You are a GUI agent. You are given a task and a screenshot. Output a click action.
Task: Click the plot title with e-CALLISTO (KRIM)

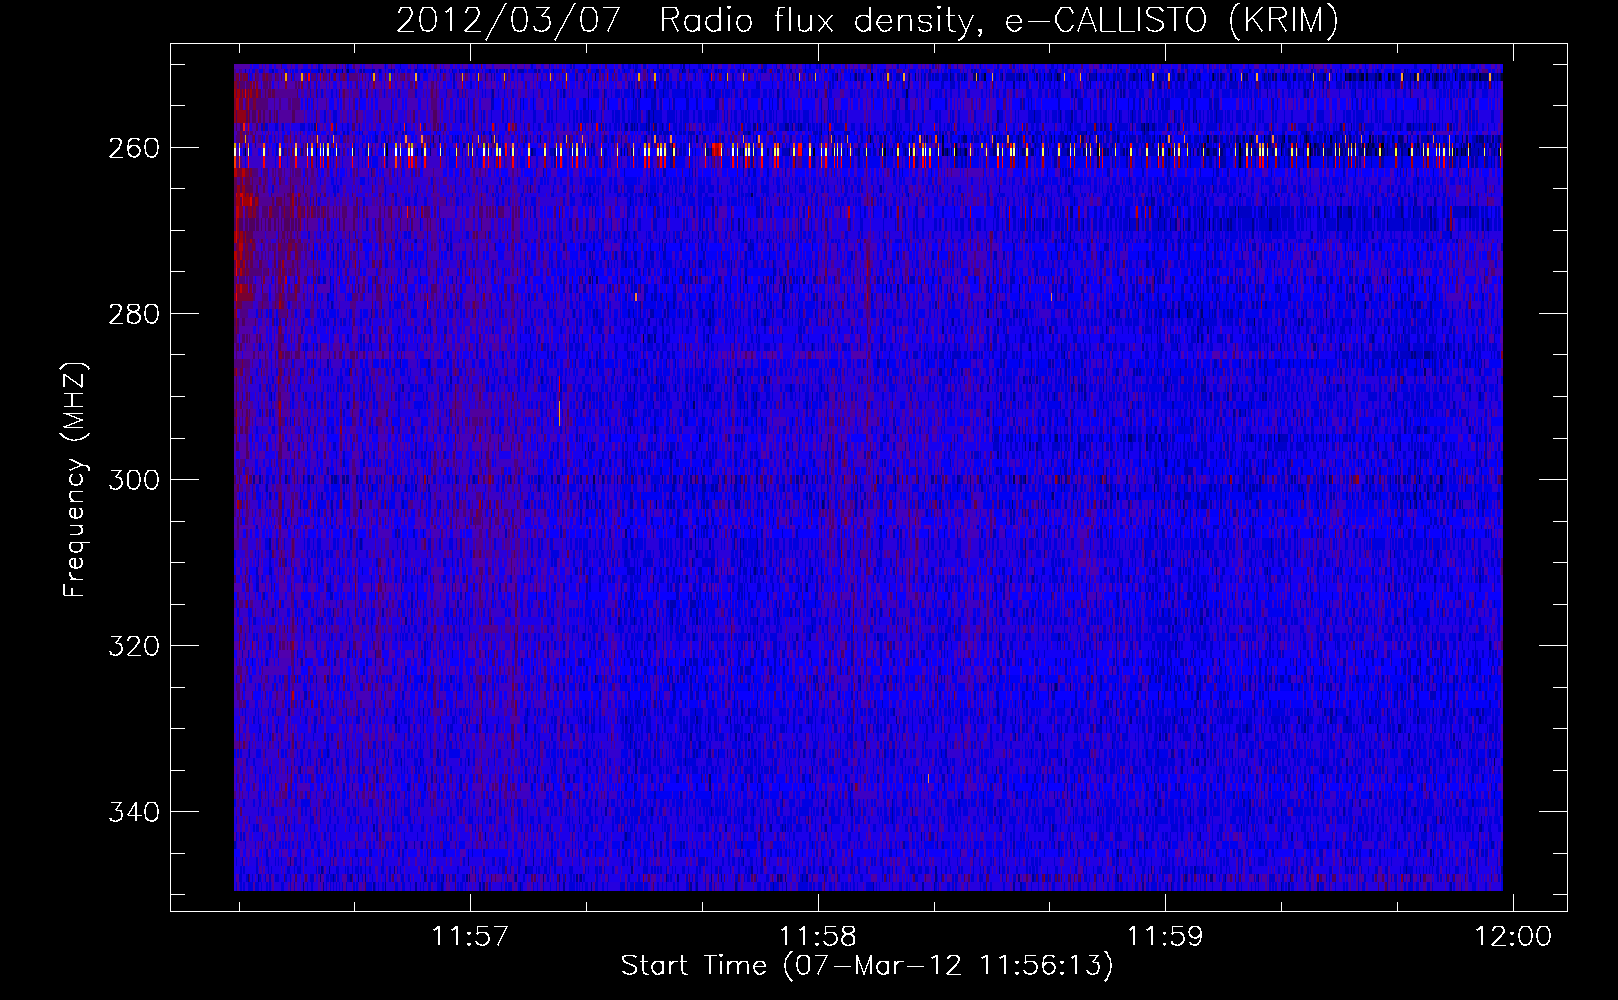[x=867, y=20]
